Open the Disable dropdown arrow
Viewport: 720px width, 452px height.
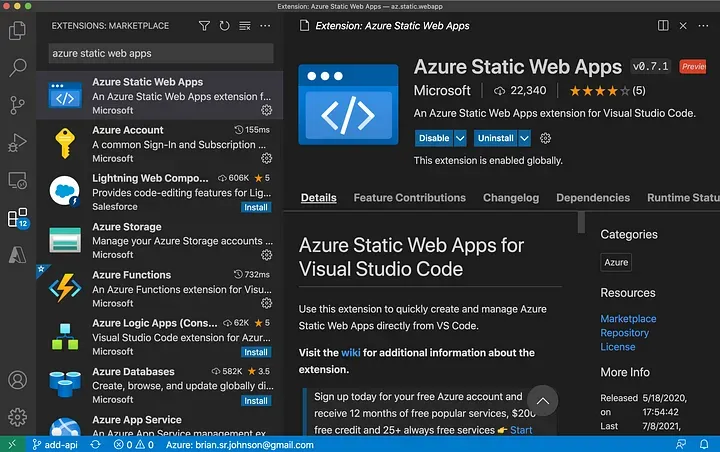click(x=460, y=138)
